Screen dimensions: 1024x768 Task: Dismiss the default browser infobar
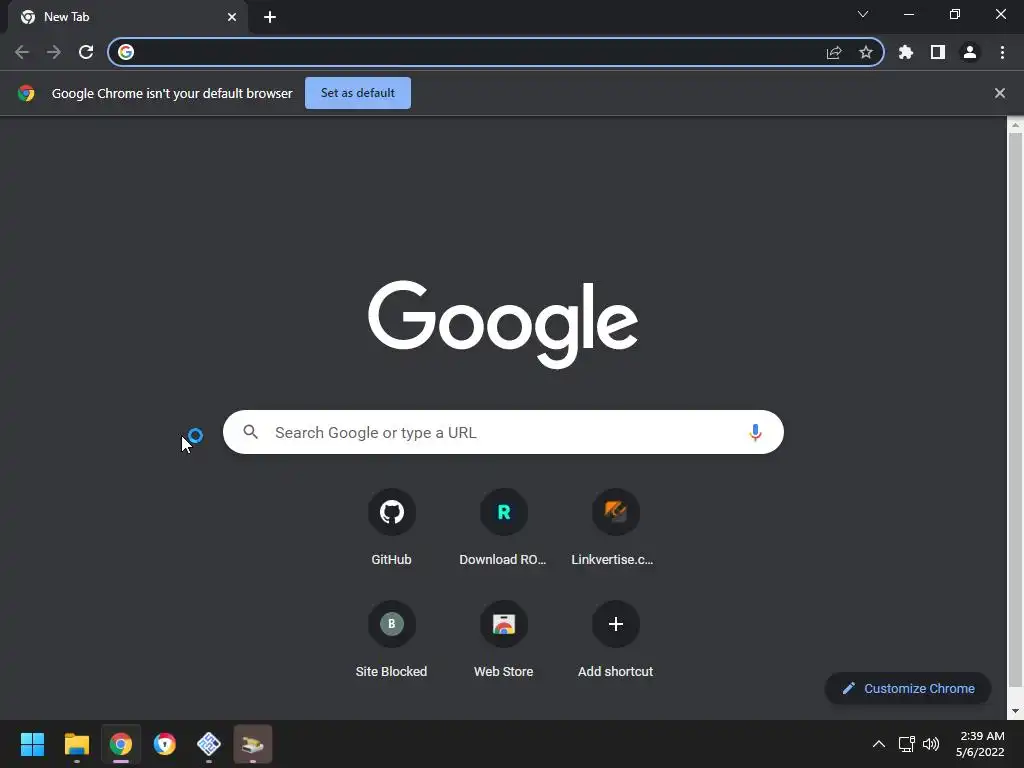click(x=1000, y=93)
